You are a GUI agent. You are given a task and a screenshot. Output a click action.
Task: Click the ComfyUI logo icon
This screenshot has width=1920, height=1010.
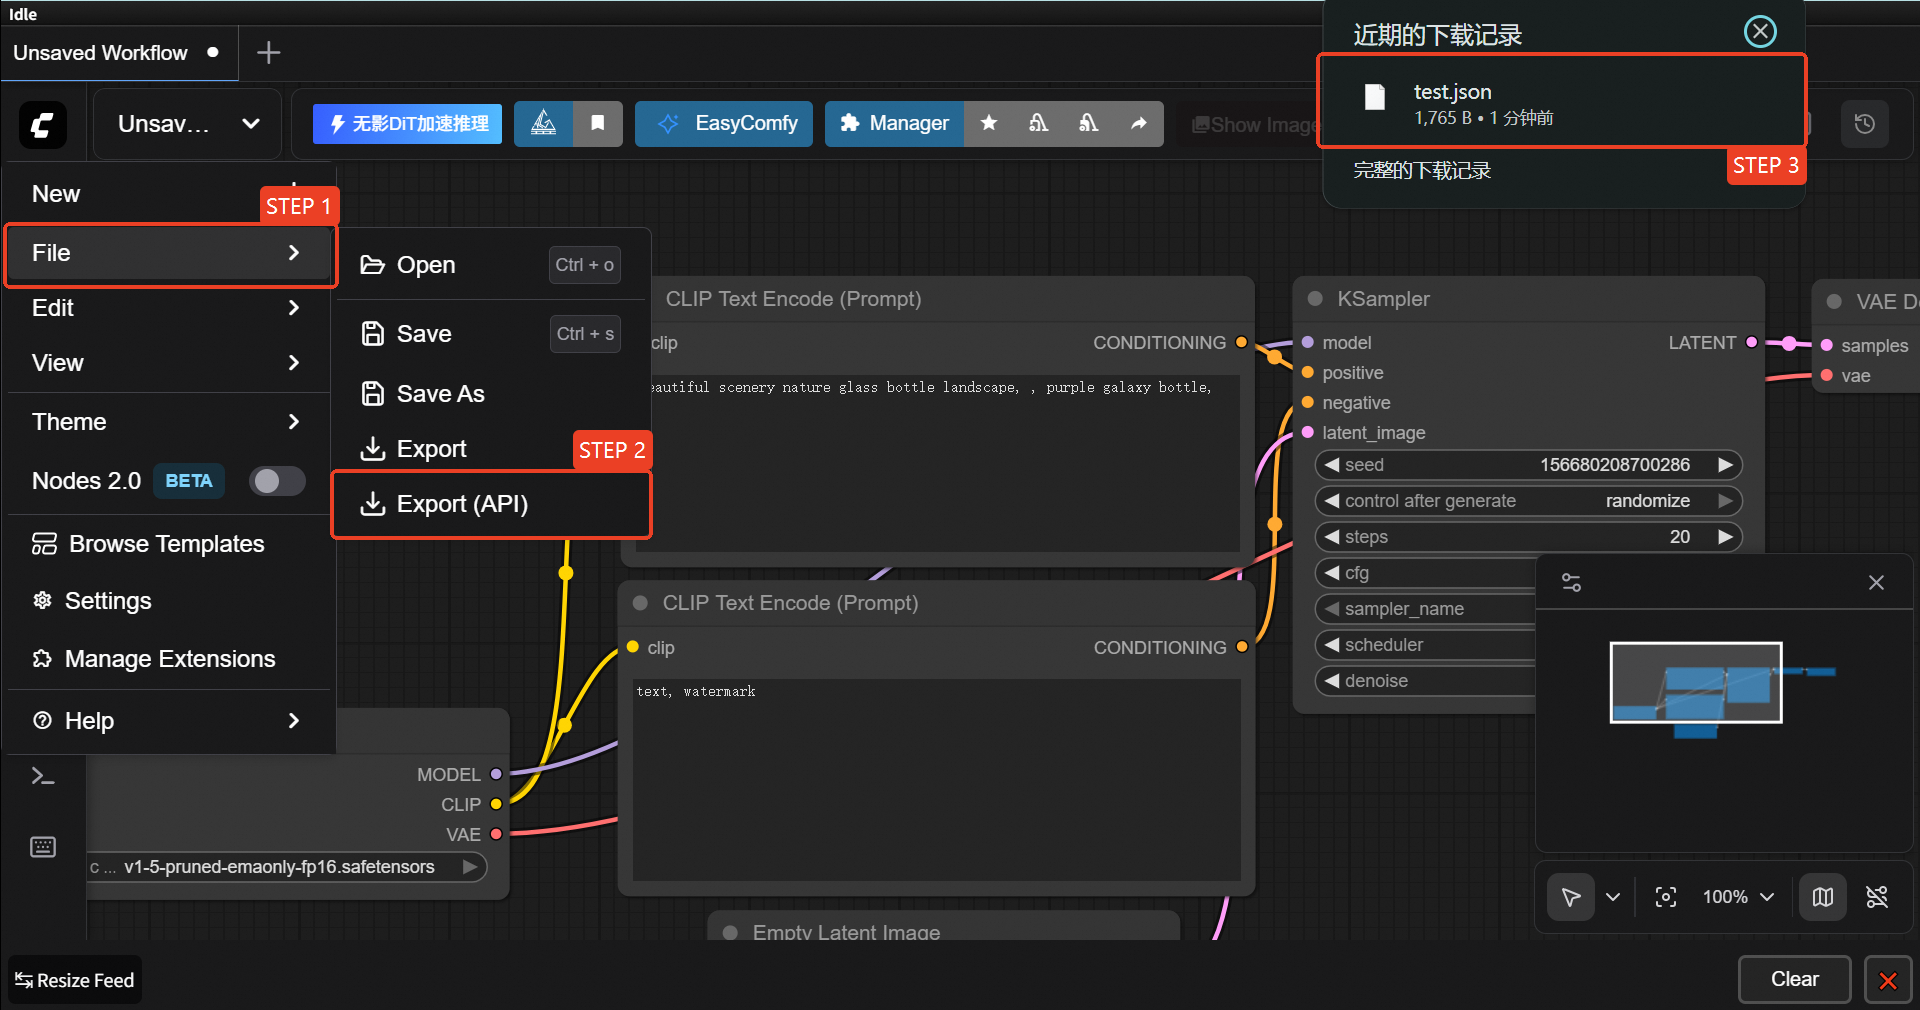43,125
